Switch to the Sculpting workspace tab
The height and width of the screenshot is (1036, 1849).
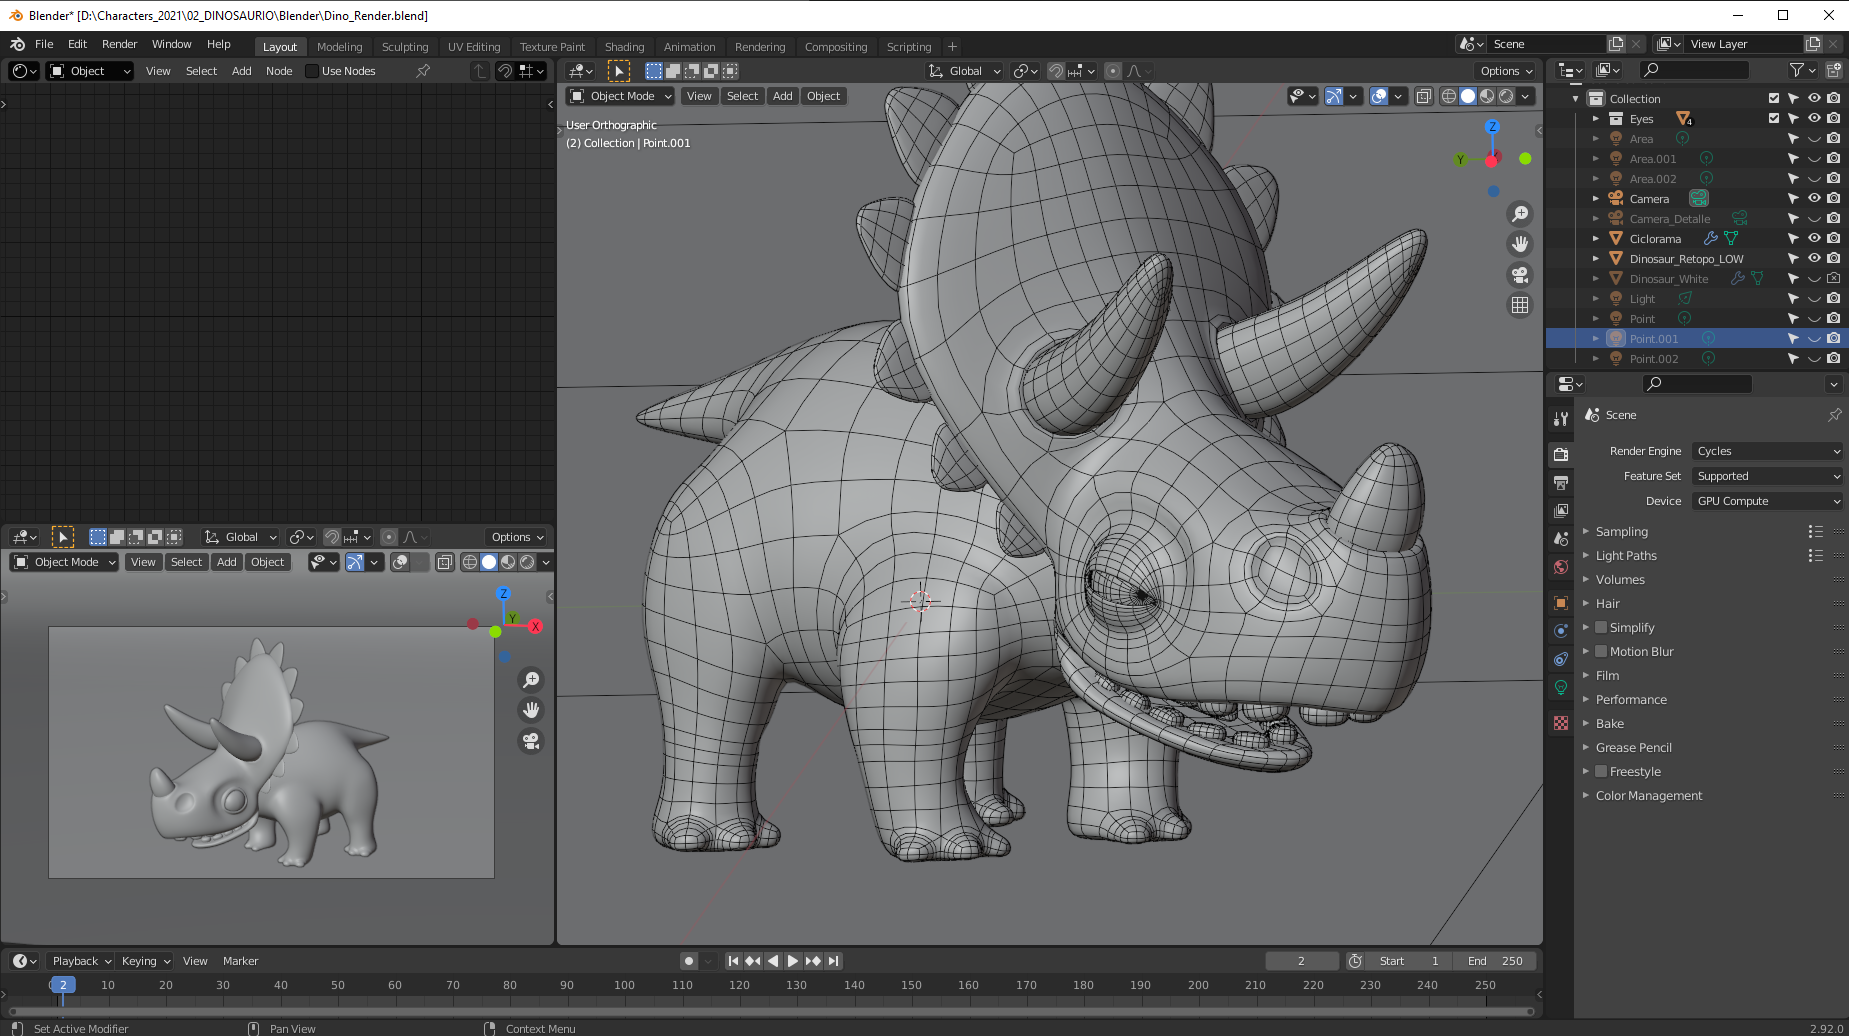click(404, 47)
